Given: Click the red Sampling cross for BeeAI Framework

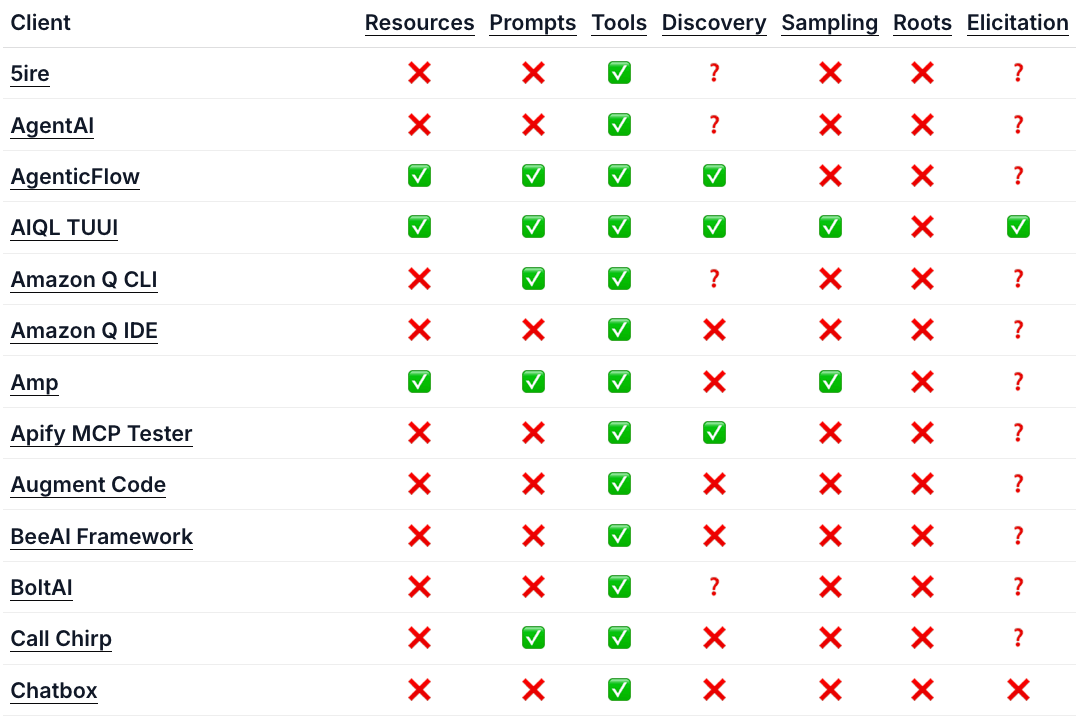Looking at the screenshot, I should (x=830, y=535).
